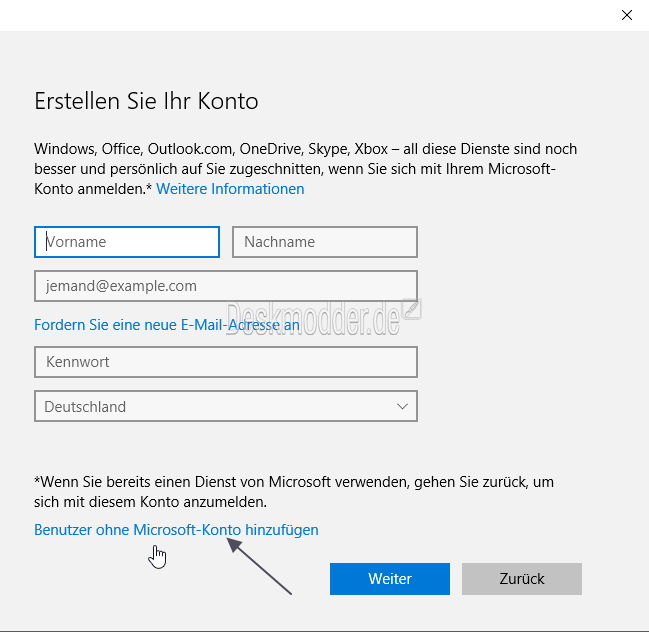Click the footnote about existing Microsoft services
Screen dimensions: 649x632
294,492
